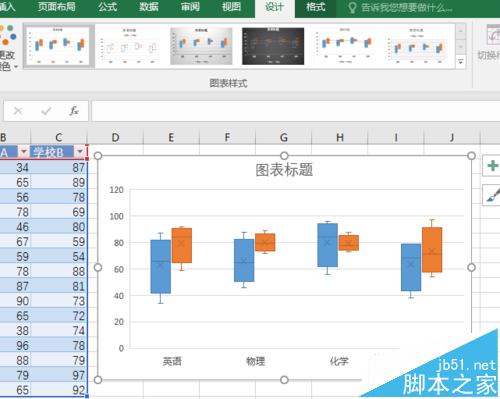This screenshot has width=500, height=399.
Task: Select the chart title 图表标题
Action: click(284, 170)
